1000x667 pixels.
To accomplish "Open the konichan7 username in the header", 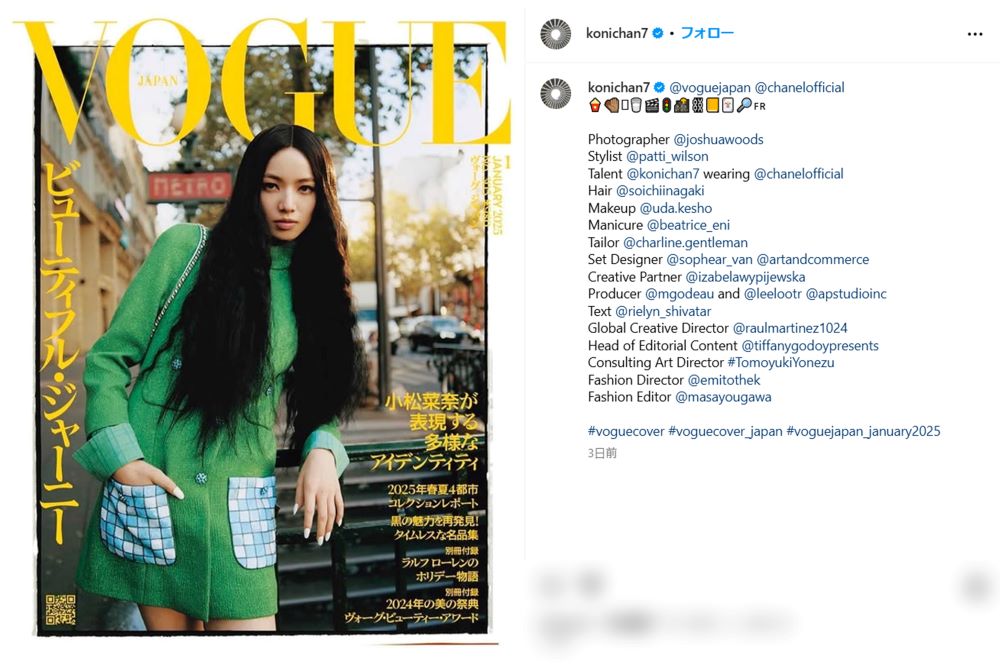I will click(x=617, y=33).
